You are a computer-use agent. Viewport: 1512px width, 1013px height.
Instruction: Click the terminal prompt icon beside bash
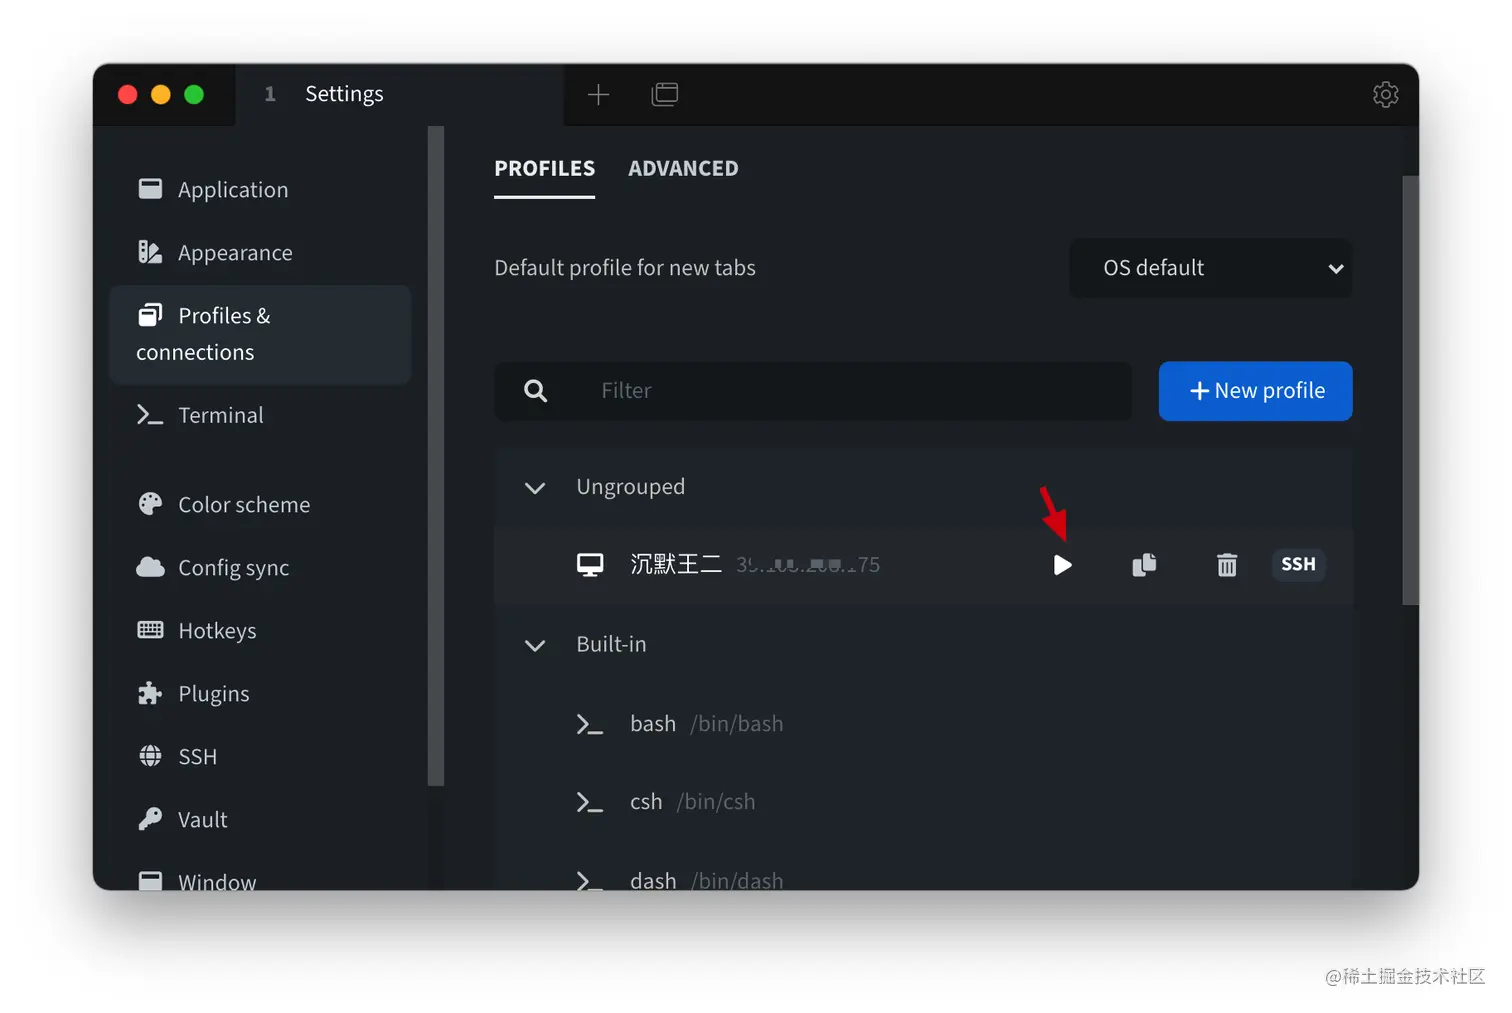589,724
